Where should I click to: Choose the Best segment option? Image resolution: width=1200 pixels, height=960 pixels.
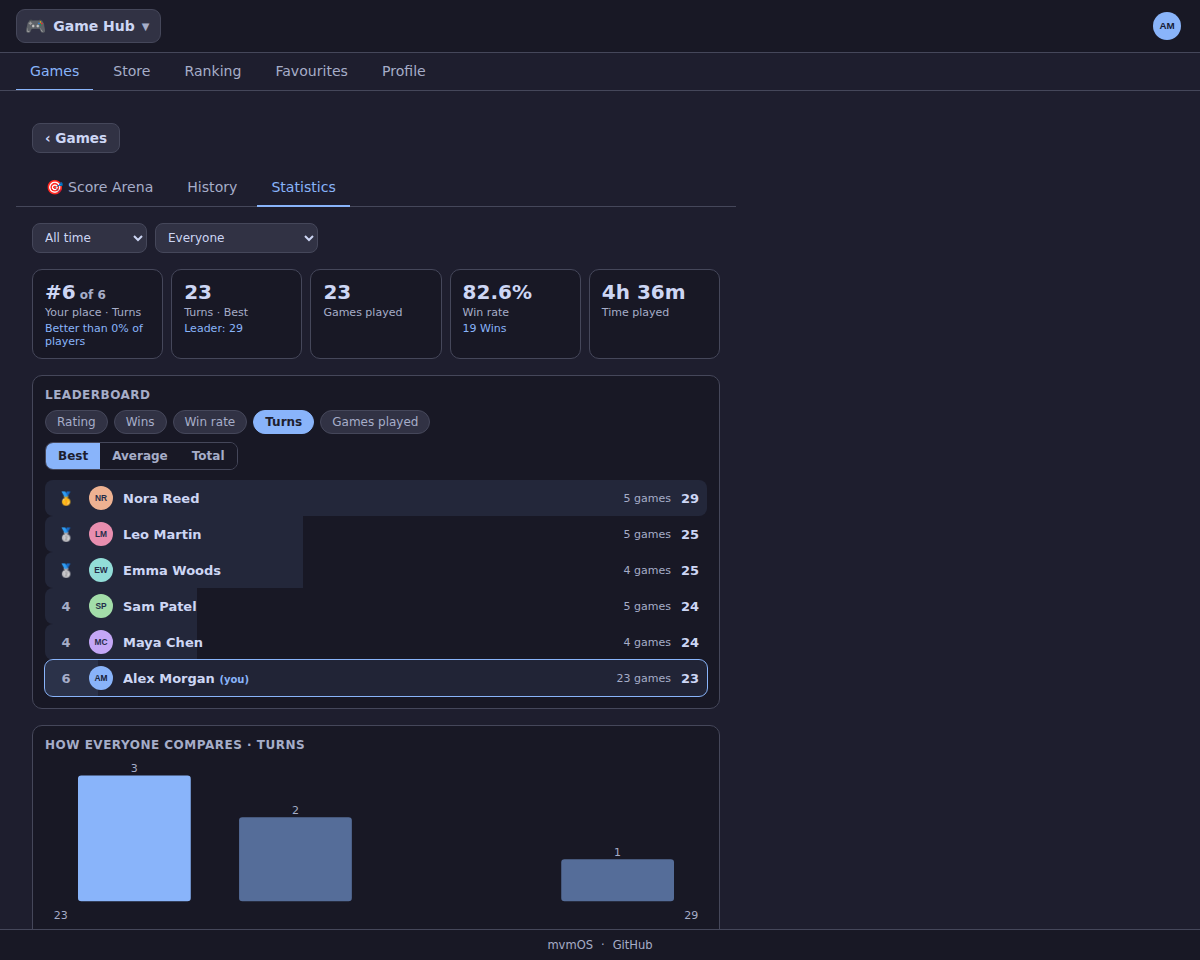pyautogui.click(x=73, y=456)
